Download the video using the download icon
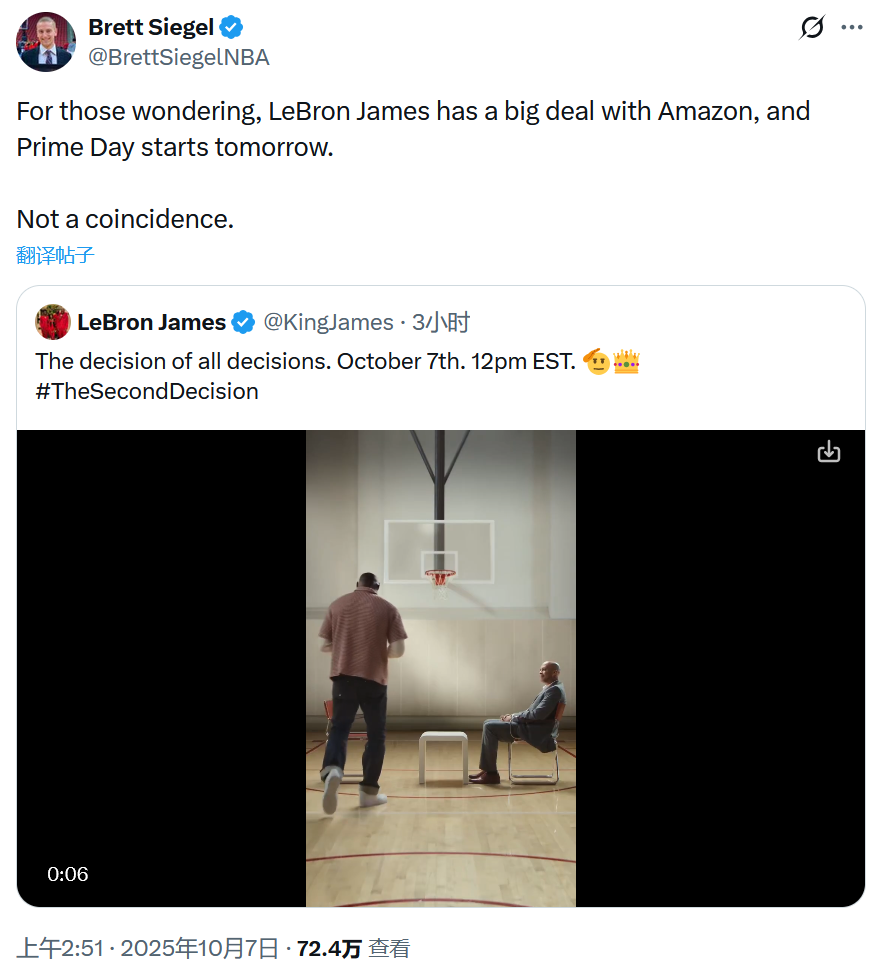The width and height of the screenshot is (885, 978). click(x=828, y=452)
